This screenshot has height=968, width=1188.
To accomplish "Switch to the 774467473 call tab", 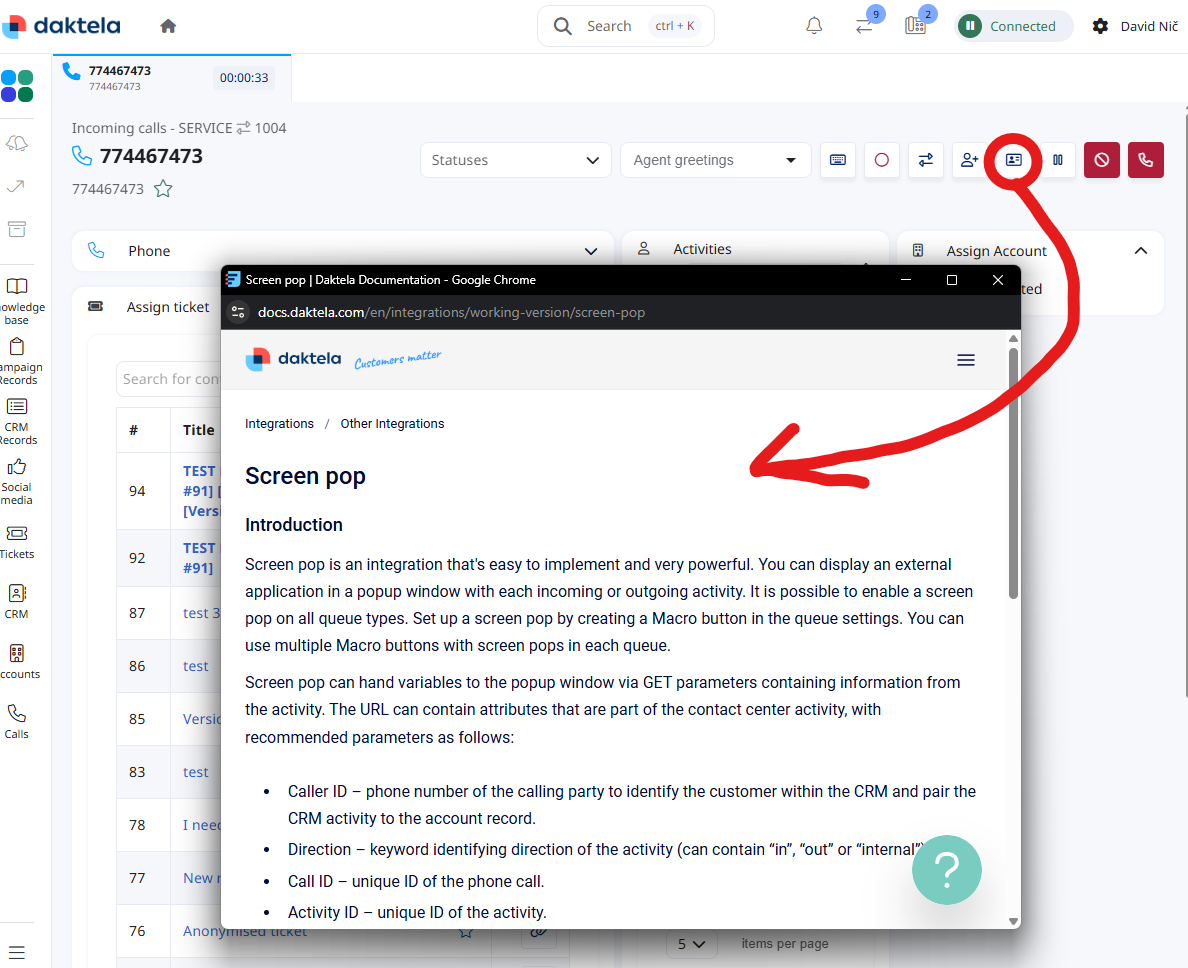I will click(170, 77).
